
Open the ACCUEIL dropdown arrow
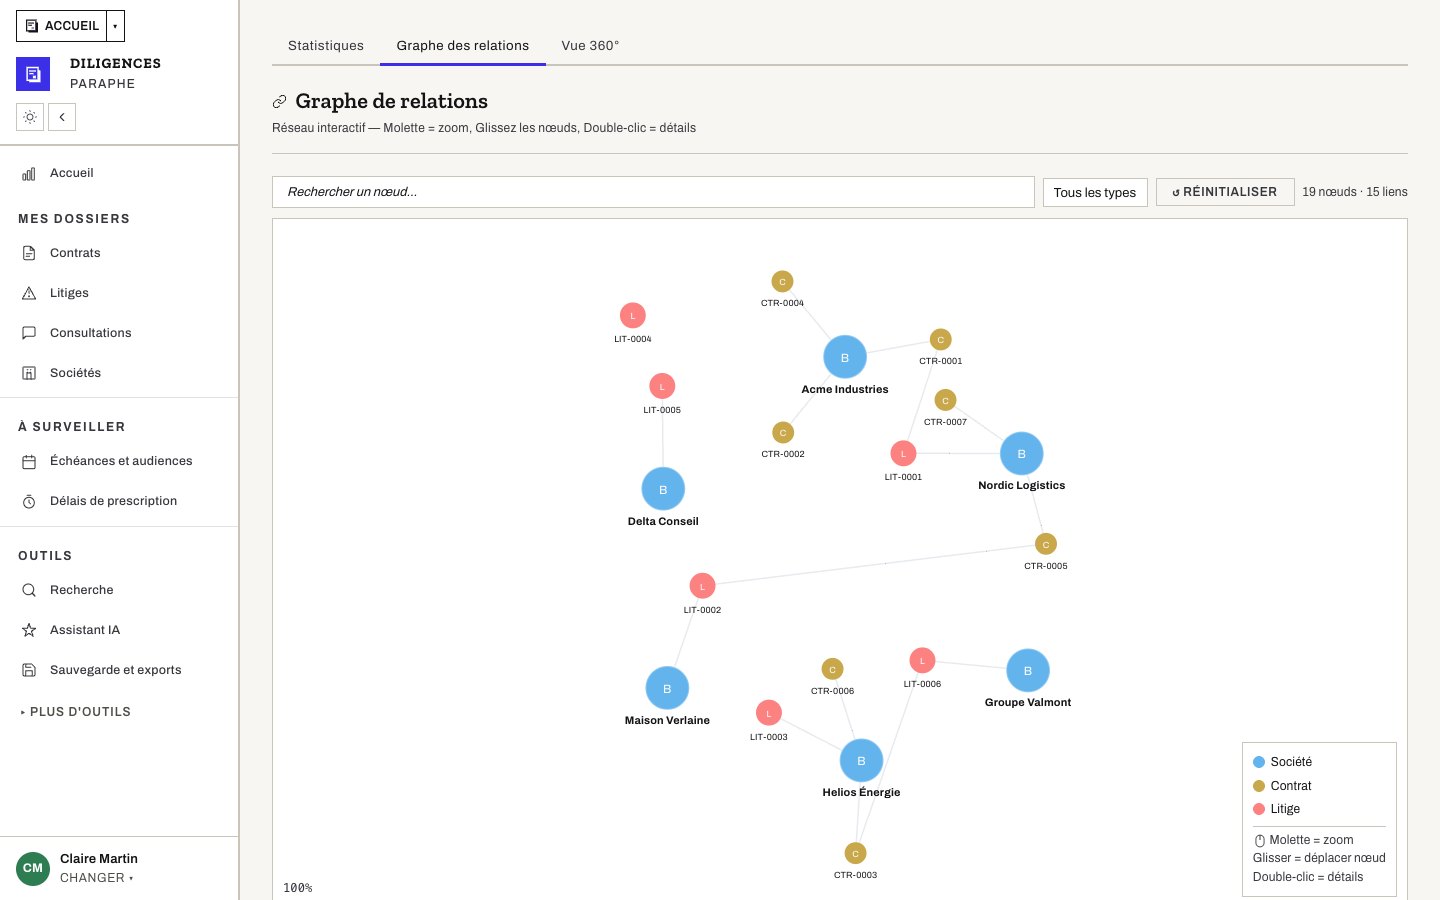[115, 26]
